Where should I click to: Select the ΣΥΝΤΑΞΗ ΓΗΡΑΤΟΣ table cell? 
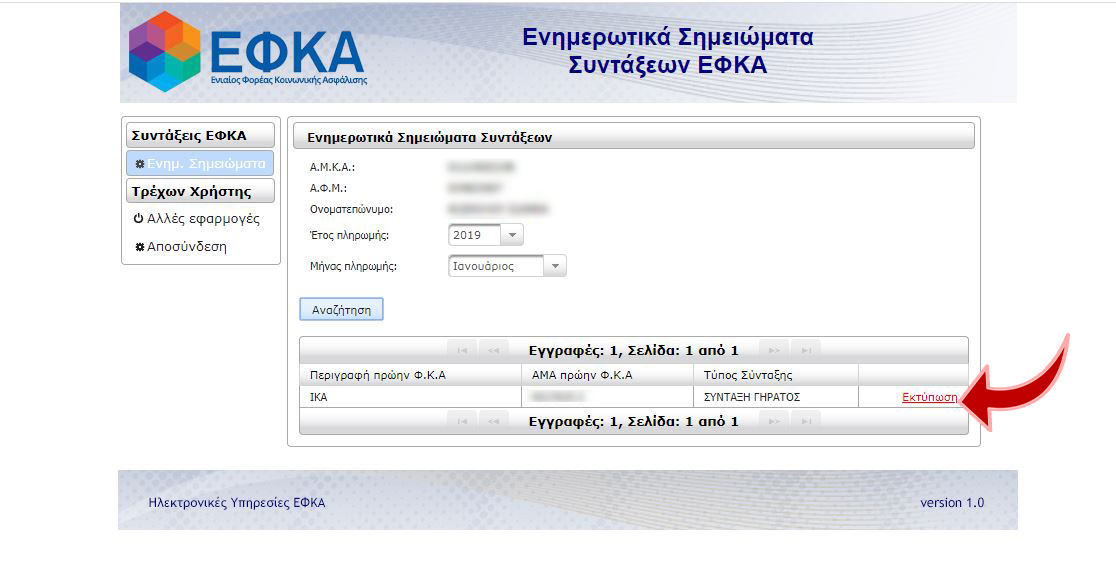[777, 397]
